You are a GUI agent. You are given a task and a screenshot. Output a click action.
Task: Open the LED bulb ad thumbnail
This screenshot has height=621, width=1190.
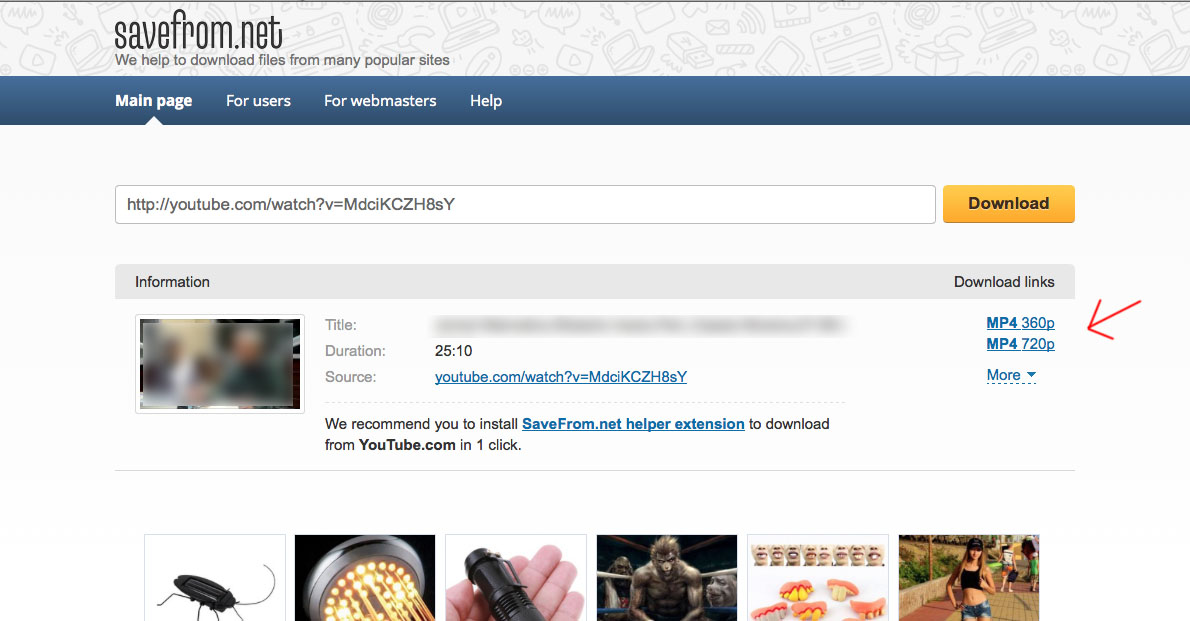[365, 578]
